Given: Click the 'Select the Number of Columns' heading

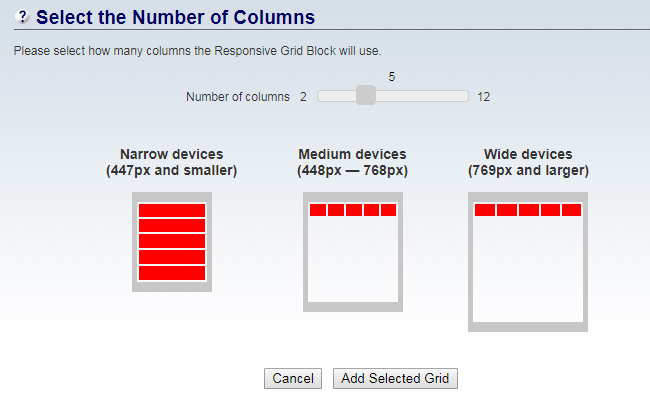Looking at the screenshot, I should [x=175, y=17].
